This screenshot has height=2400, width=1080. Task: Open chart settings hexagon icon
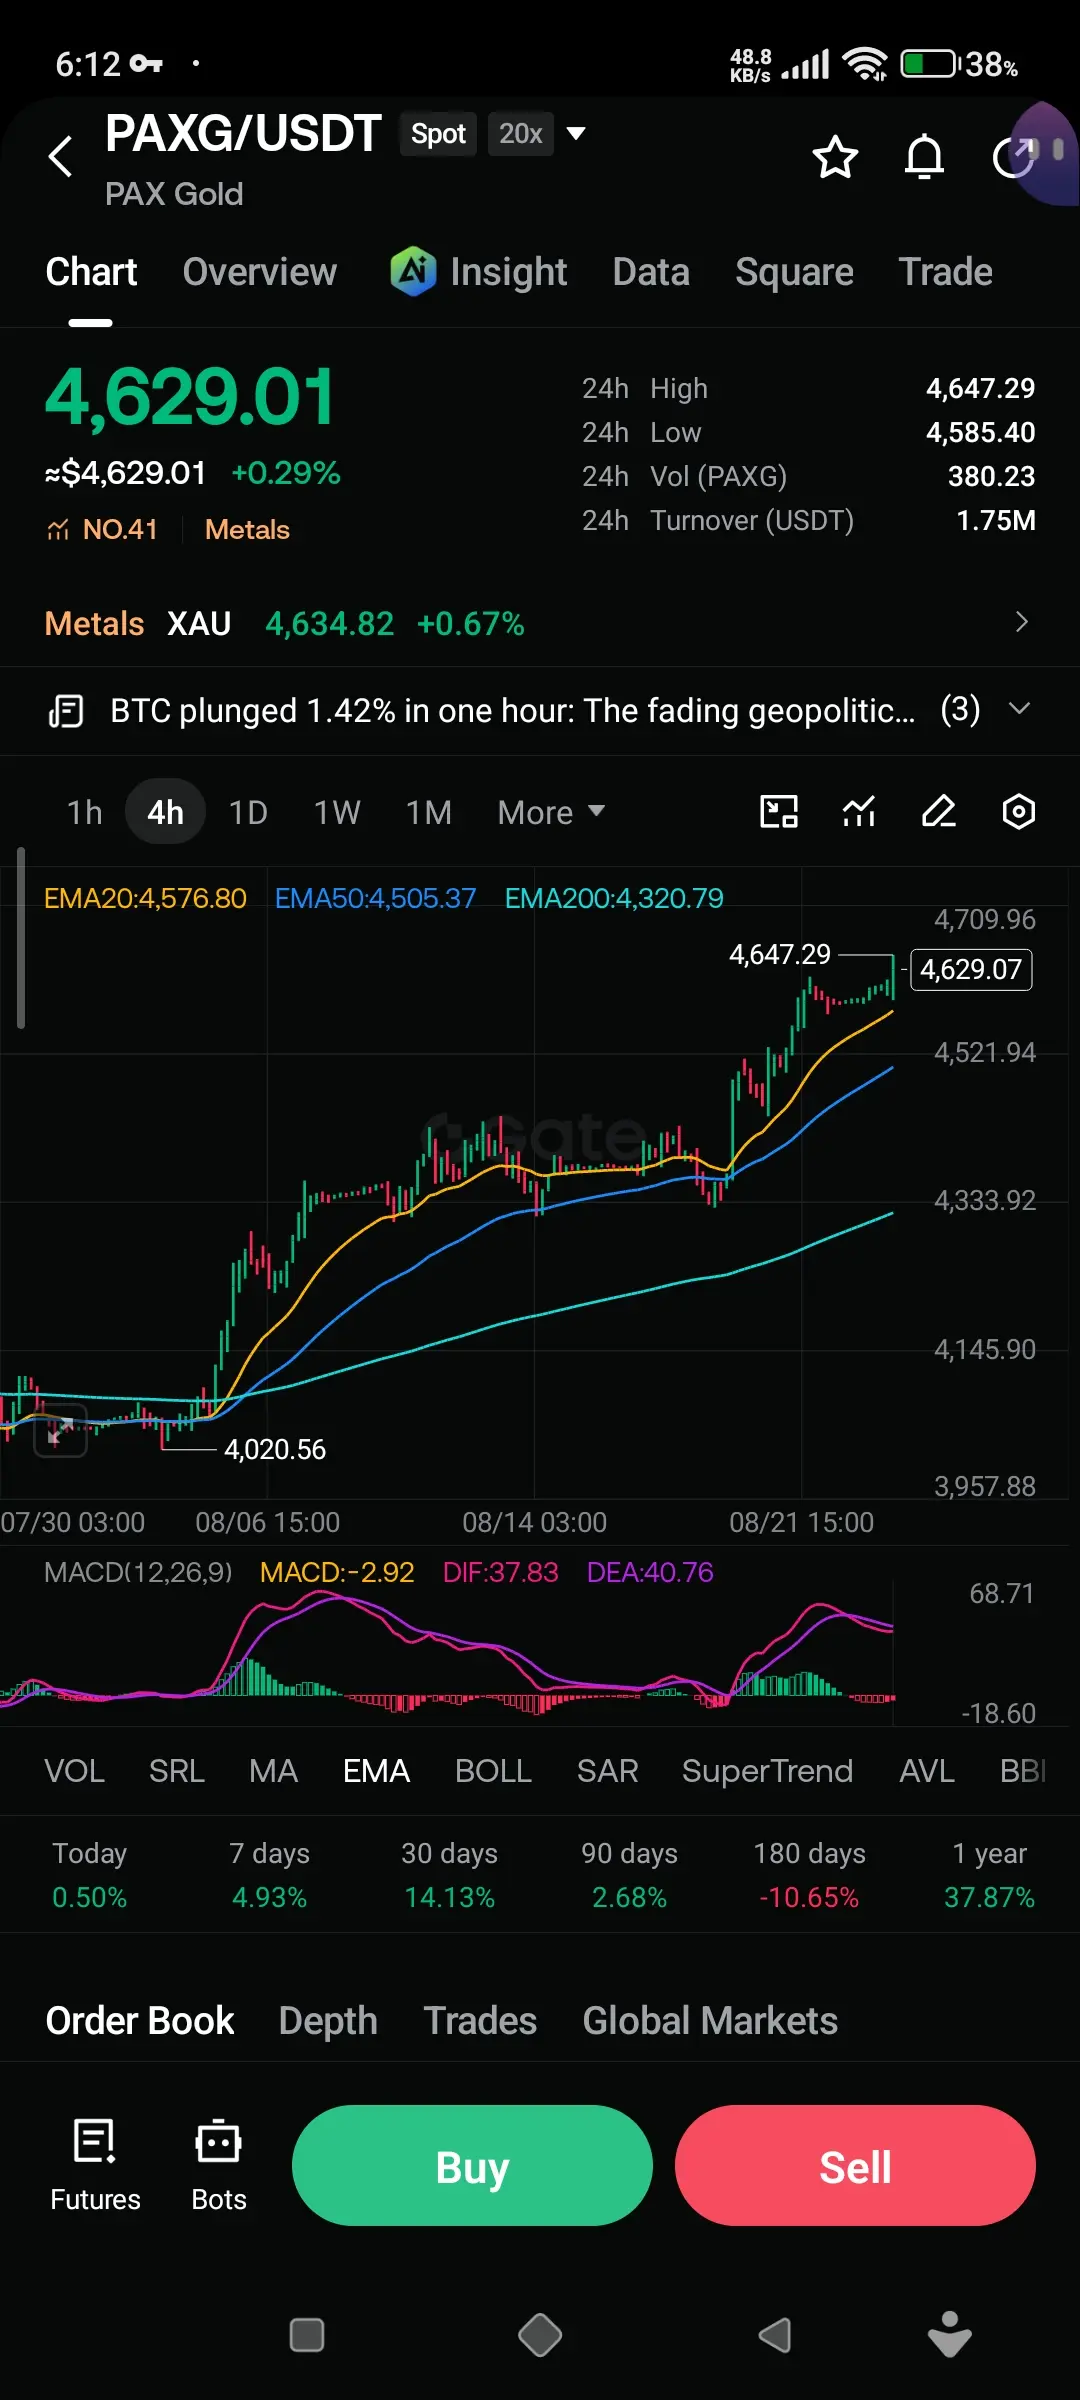pyautogui.click(x=1018, y=811)
